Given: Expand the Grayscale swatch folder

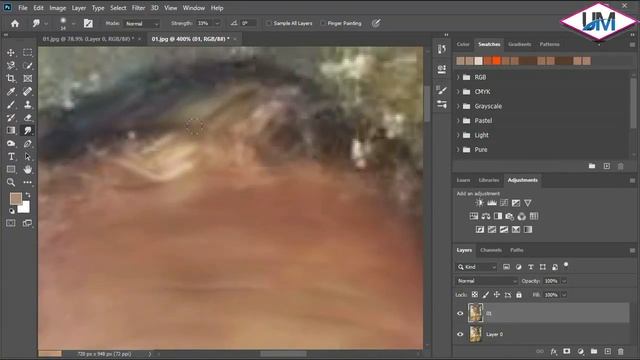Looking at the screenshot, I should click(458, 106).
